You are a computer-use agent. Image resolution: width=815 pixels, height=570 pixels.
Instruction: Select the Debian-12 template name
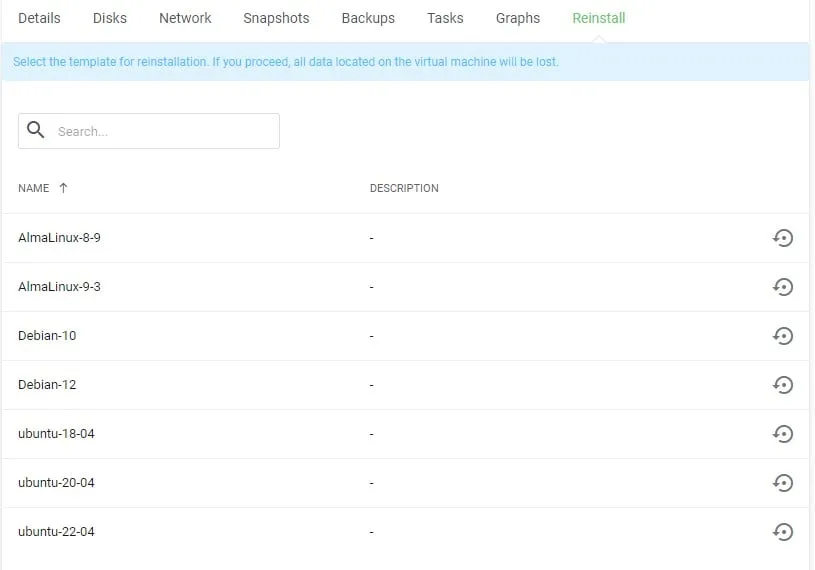pyautogui.click(x=47, y=385)
